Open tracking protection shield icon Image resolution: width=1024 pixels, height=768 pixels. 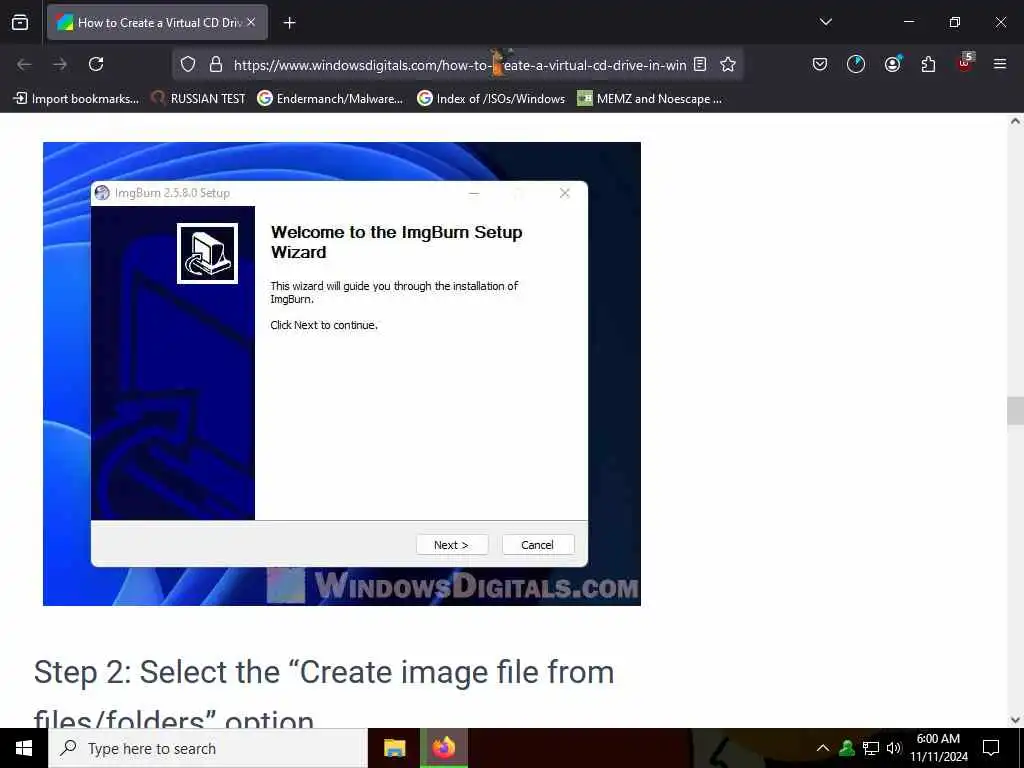click(188, 64)
